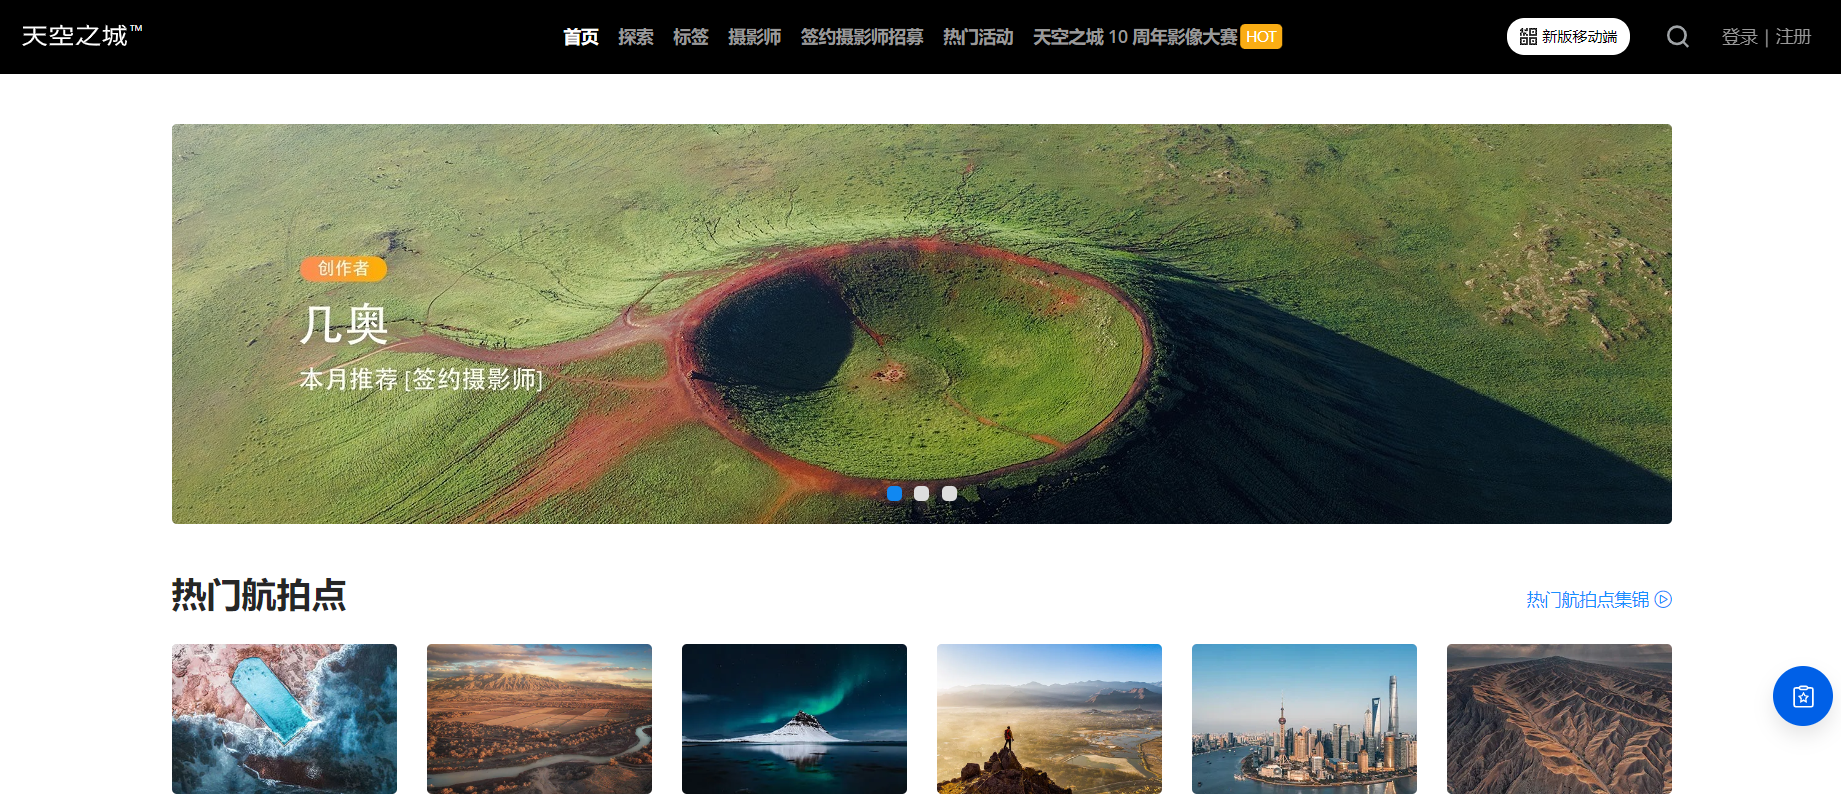
Task: Open the 标签 navigation item
Action: point(690,37)
